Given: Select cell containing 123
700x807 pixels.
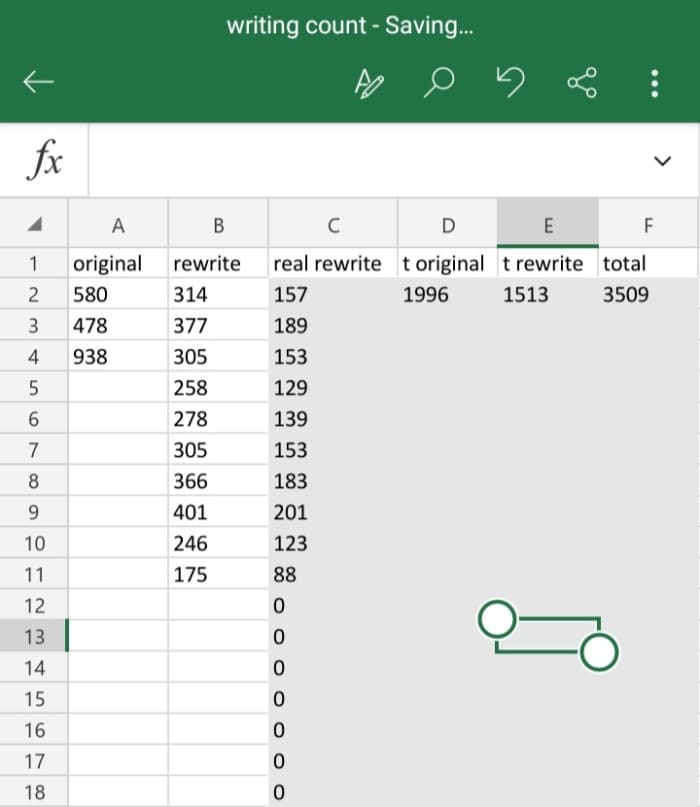Looking at the screenshot, I should [333, 543].
